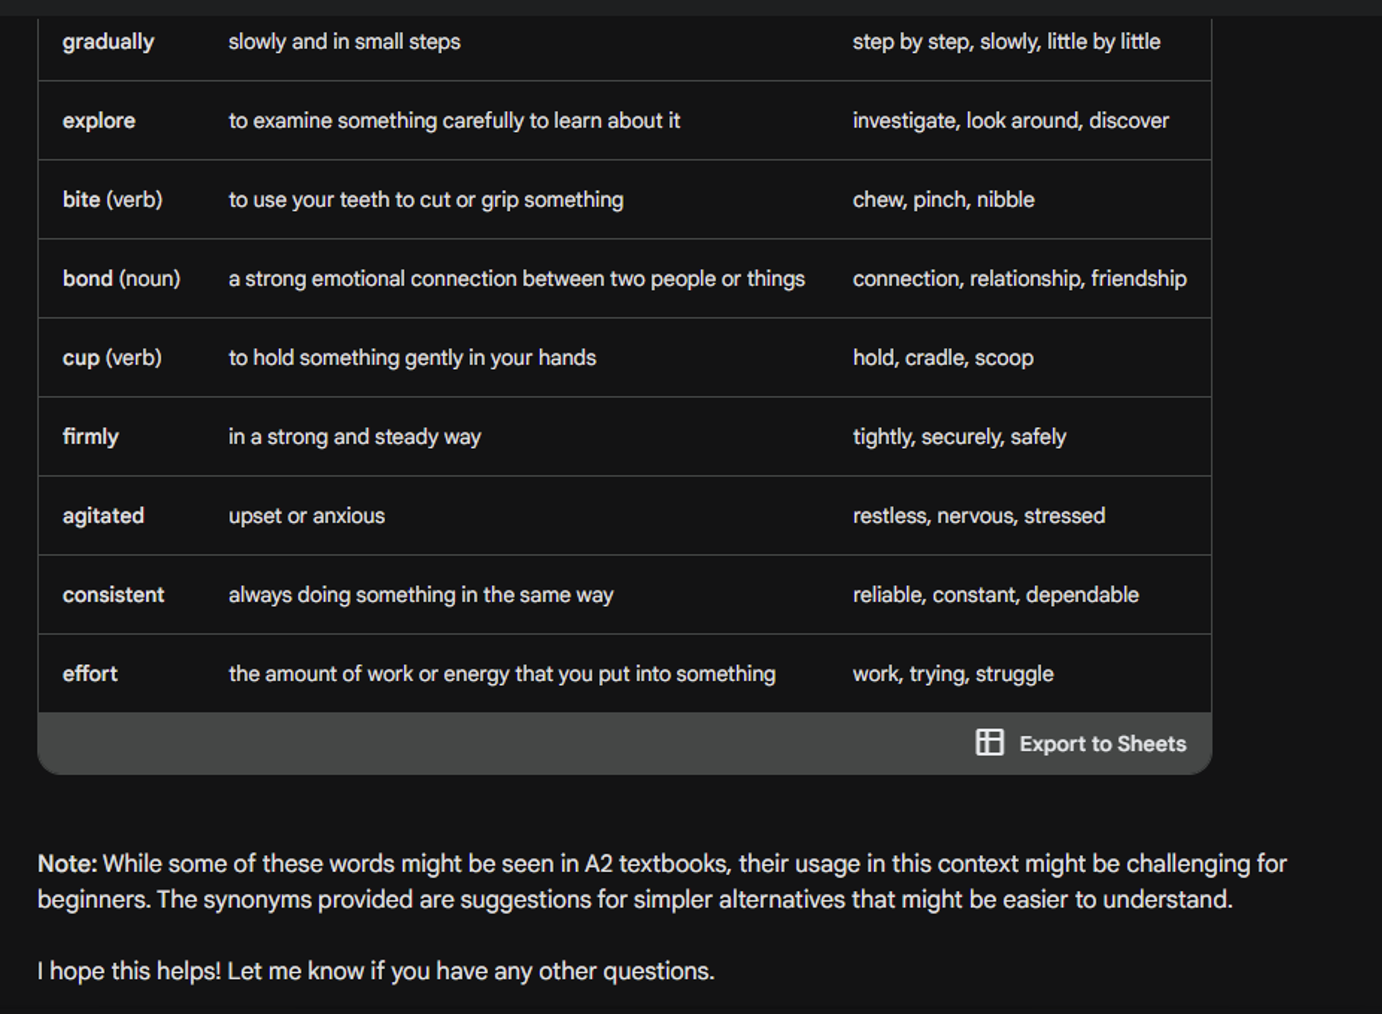This screenshot has height=1014, width=1382.
Task: Select the "cup (verb)" word cell
Action: [x=112, y=358]
